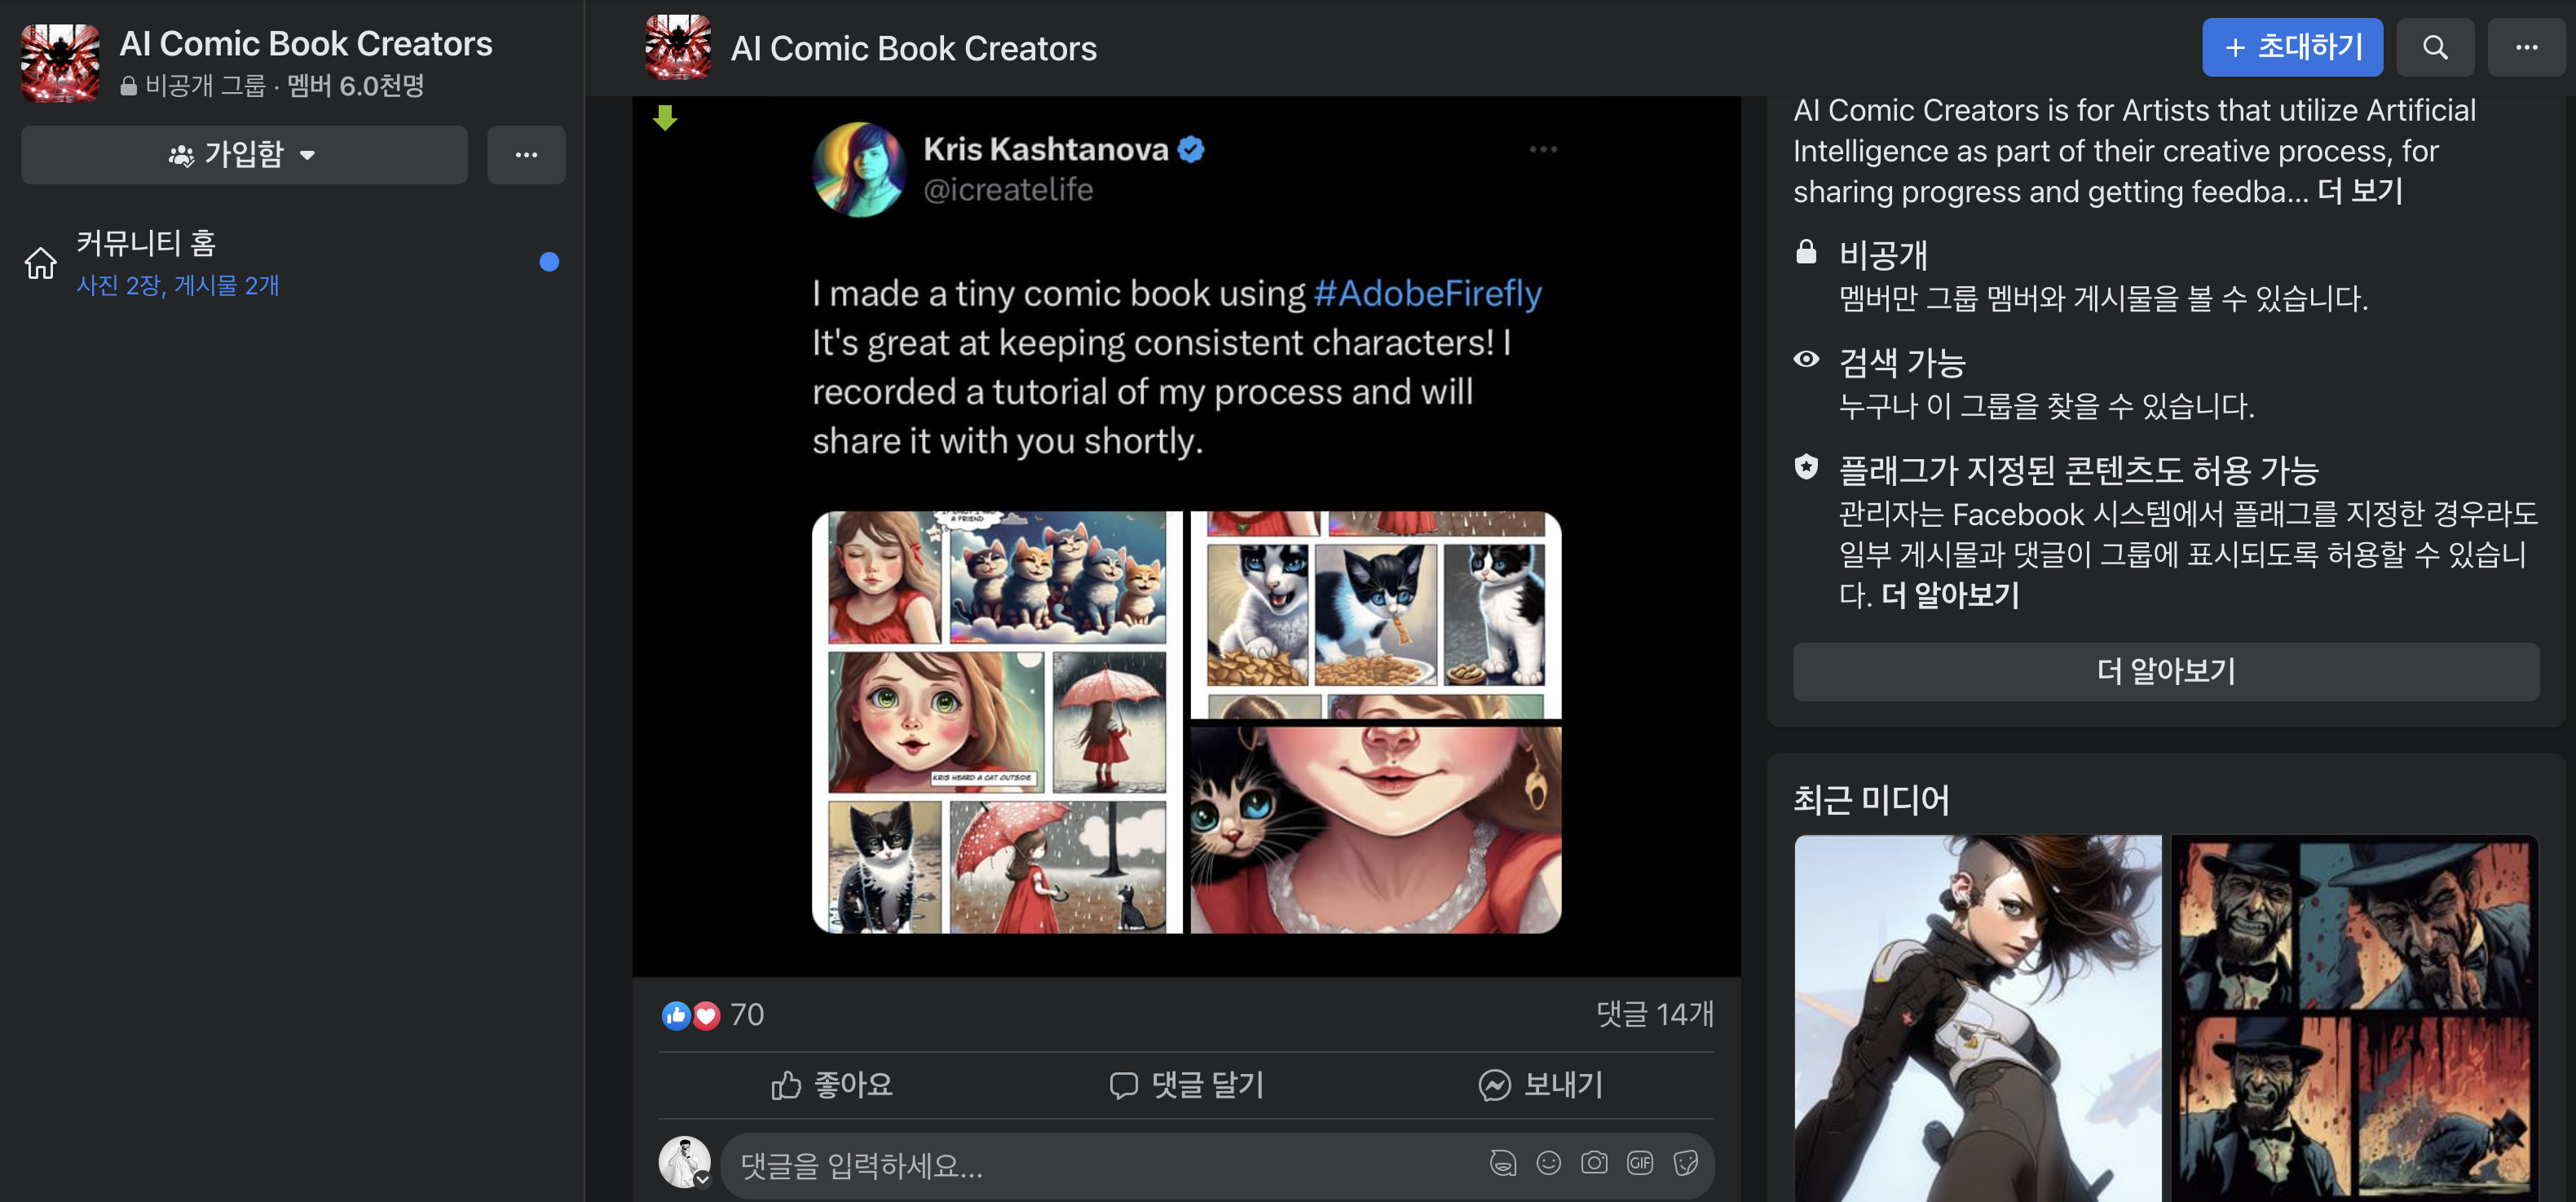
Task: Click the home icon in the sidebar
Action: pos(41,263)
